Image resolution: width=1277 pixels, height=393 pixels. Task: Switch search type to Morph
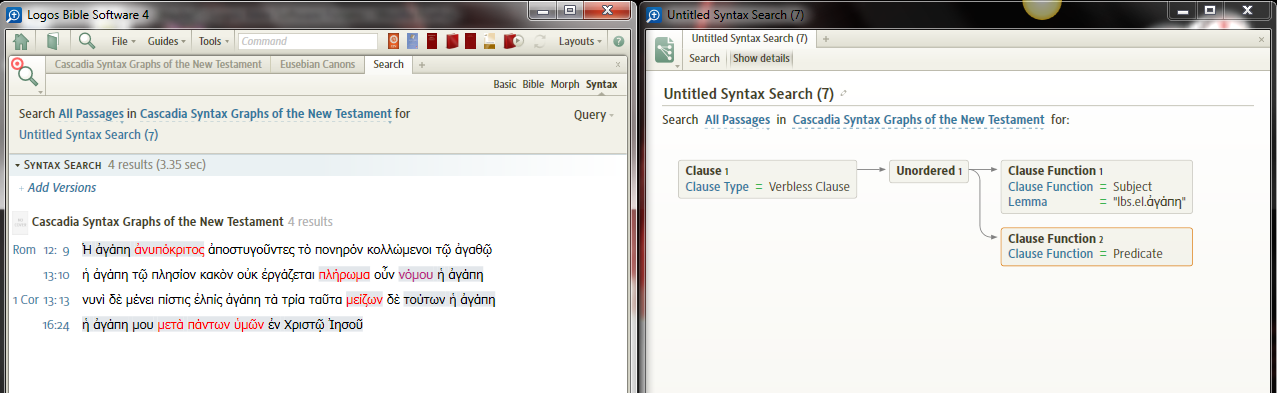pyautogui.click(x=565, y=85)
